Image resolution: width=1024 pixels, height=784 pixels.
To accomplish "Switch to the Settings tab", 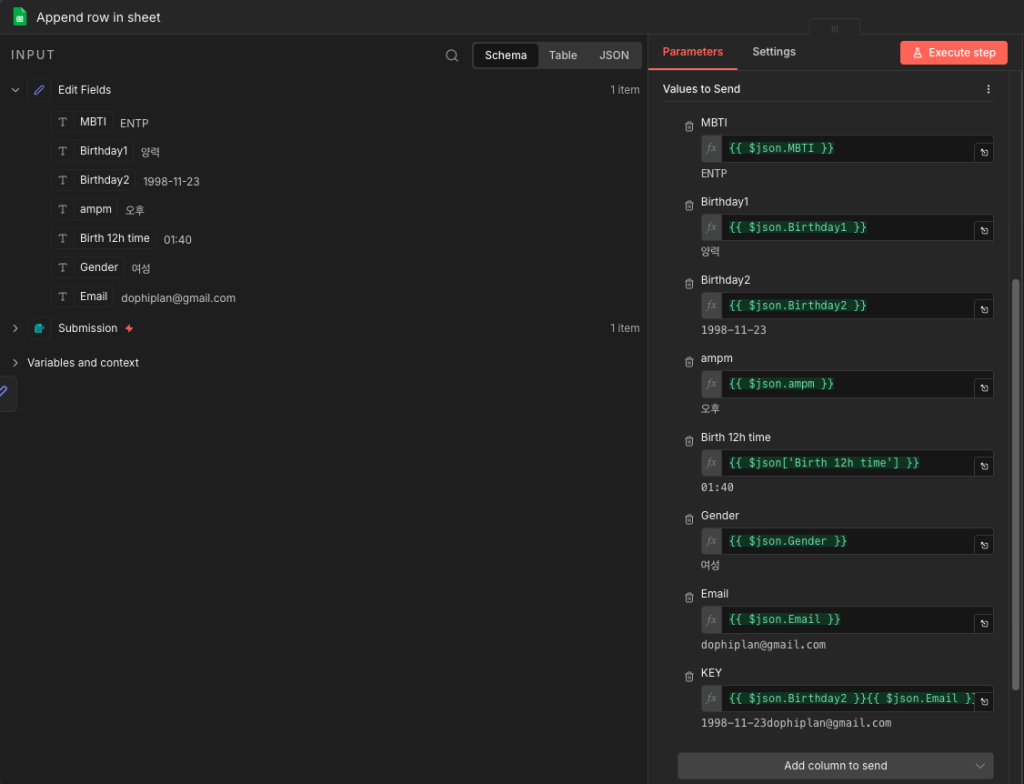I will tap(774, 52).
